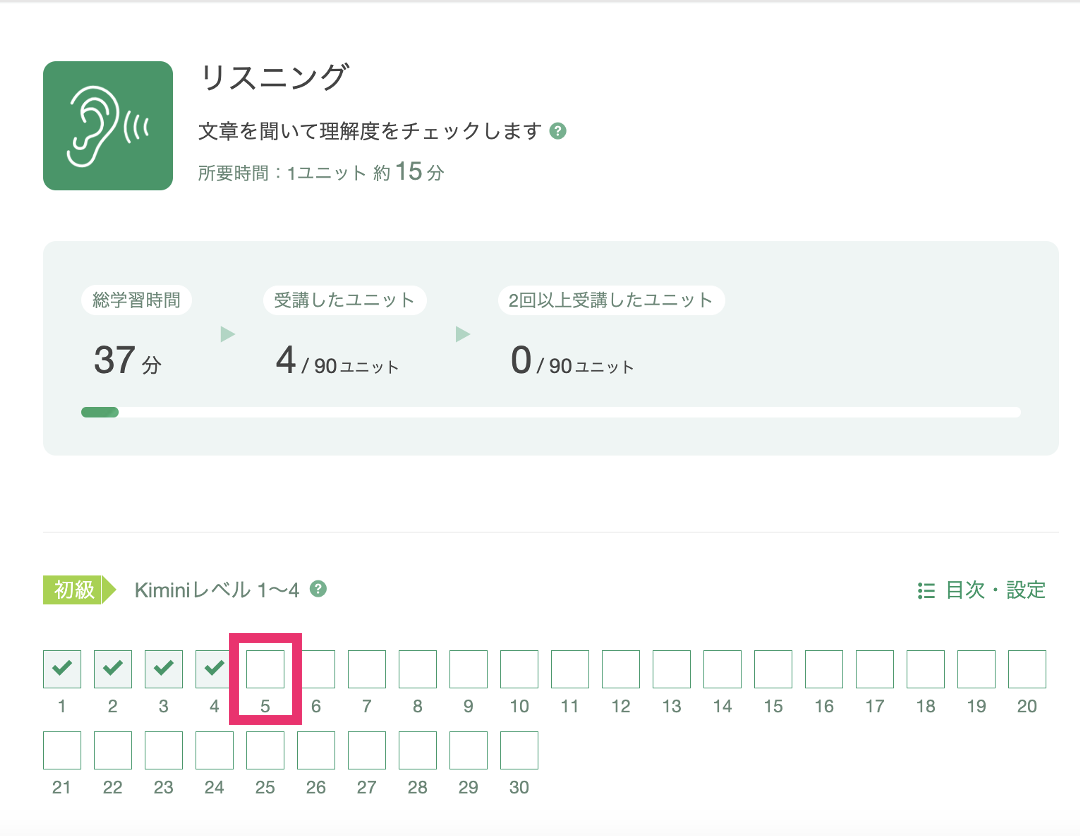Screen dimensions: 1080x836
Task: Open unit 6 box
Action: (318, 669)
